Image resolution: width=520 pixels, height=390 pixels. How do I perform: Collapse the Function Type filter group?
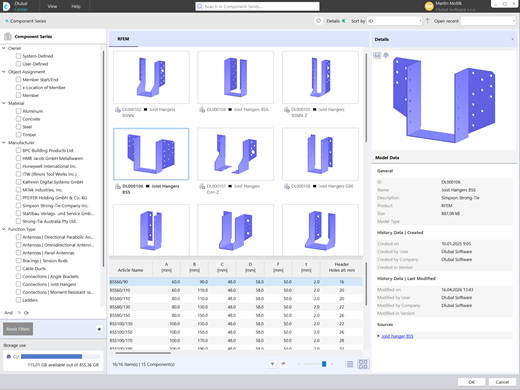[x=4, y=229]
